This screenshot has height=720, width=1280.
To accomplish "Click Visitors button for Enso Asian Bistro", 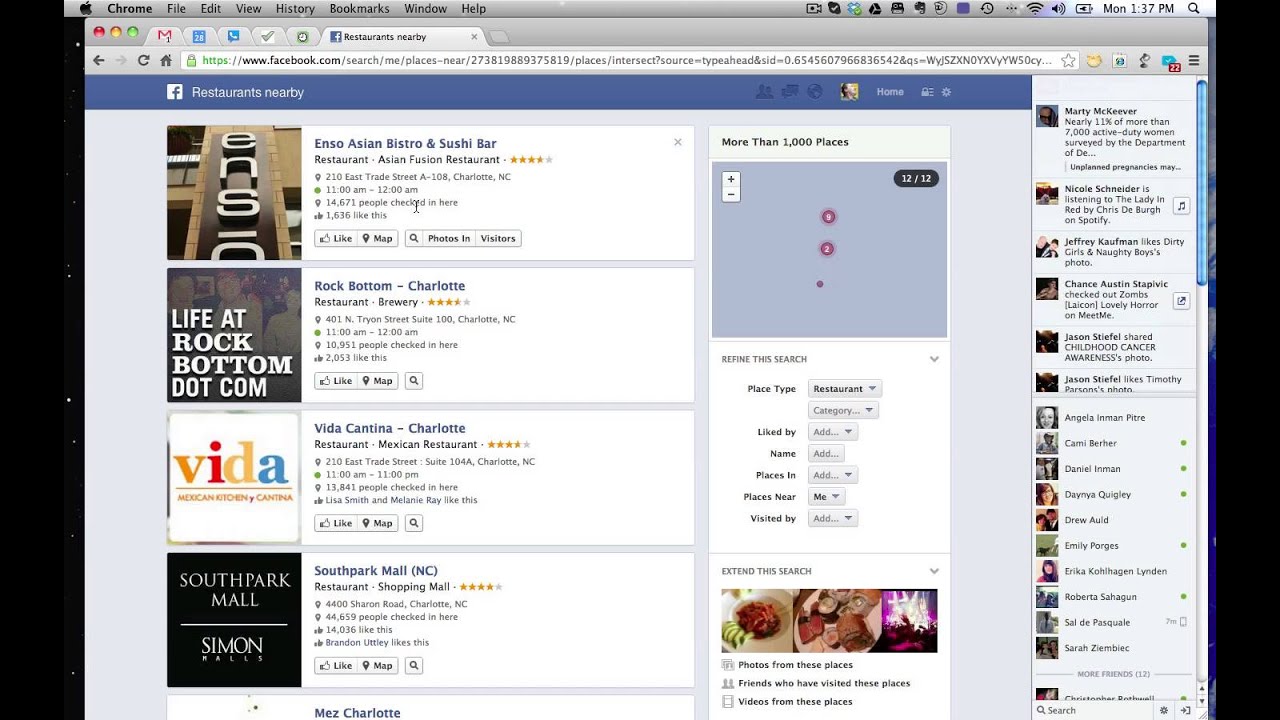I will [497, 238].
